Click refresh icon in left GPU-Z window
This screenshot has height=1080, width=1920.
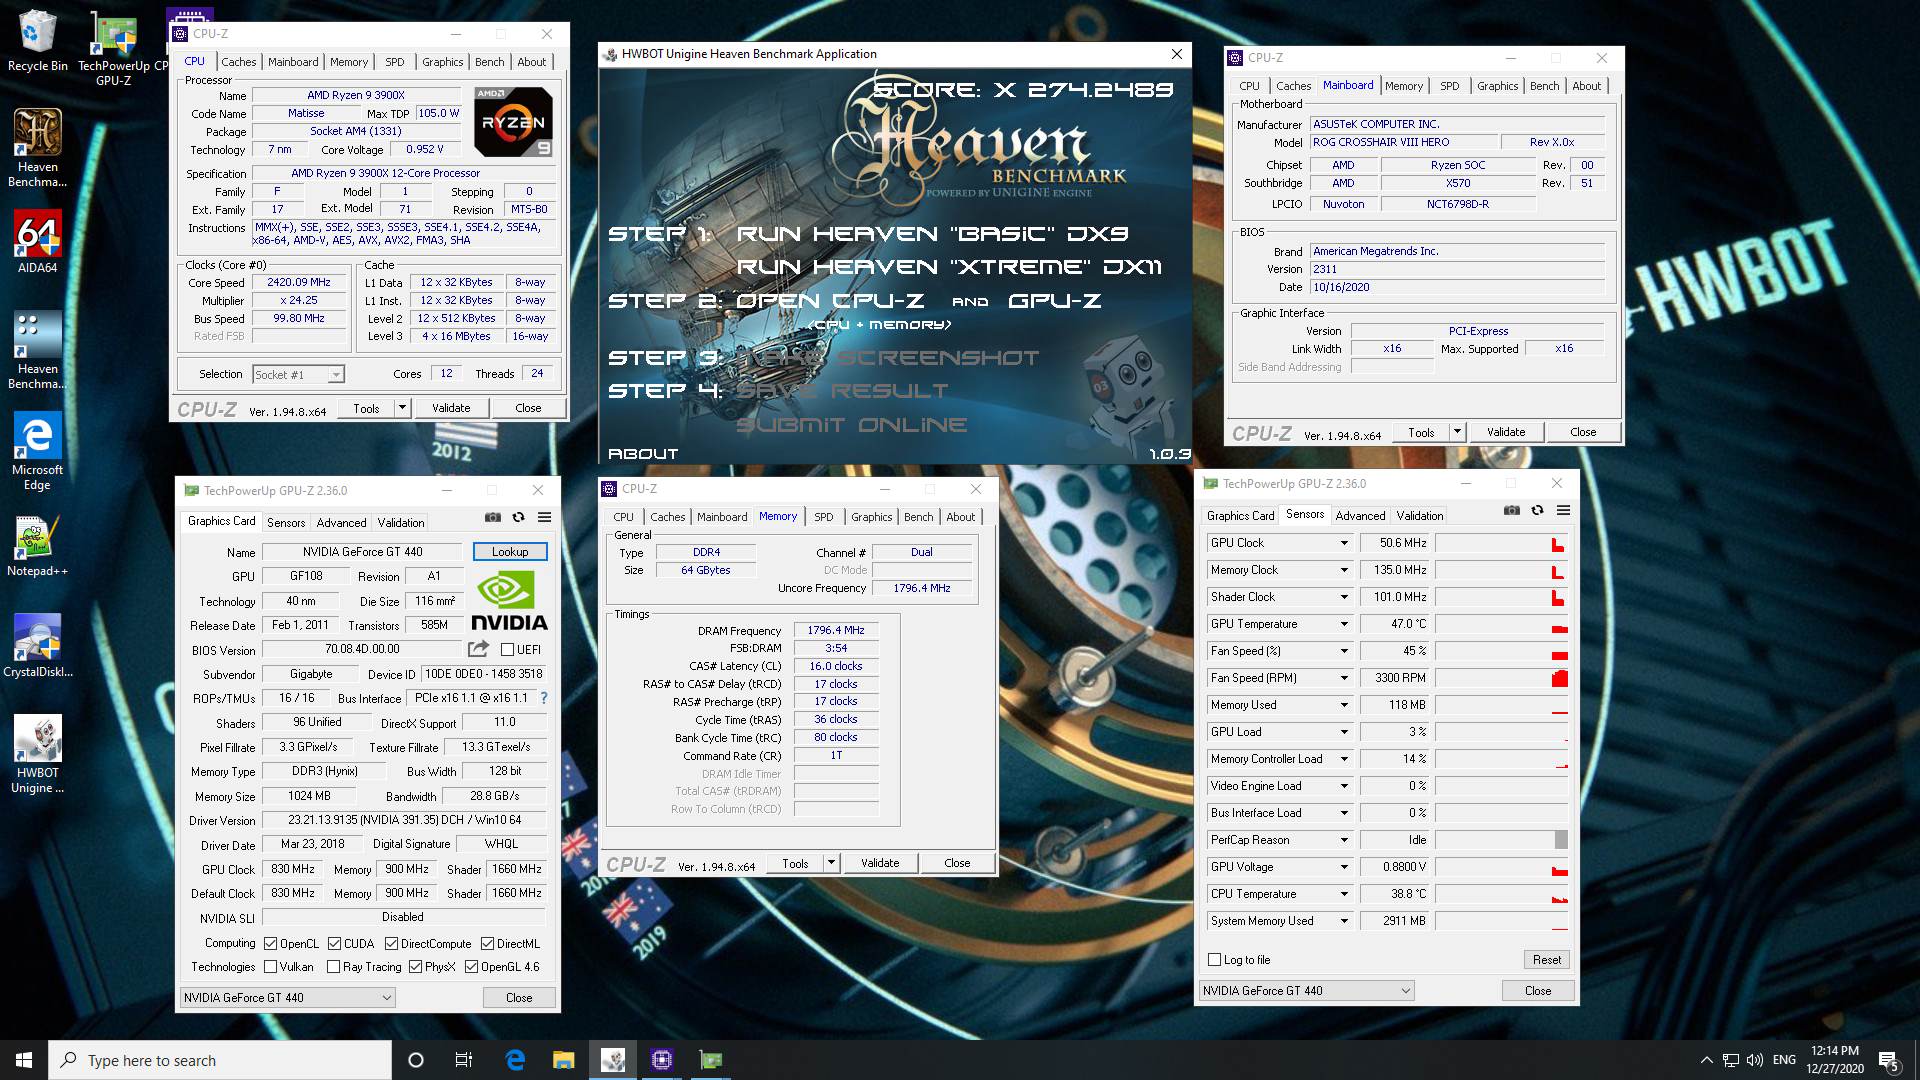pyautogui.click(x=518, y=517)
